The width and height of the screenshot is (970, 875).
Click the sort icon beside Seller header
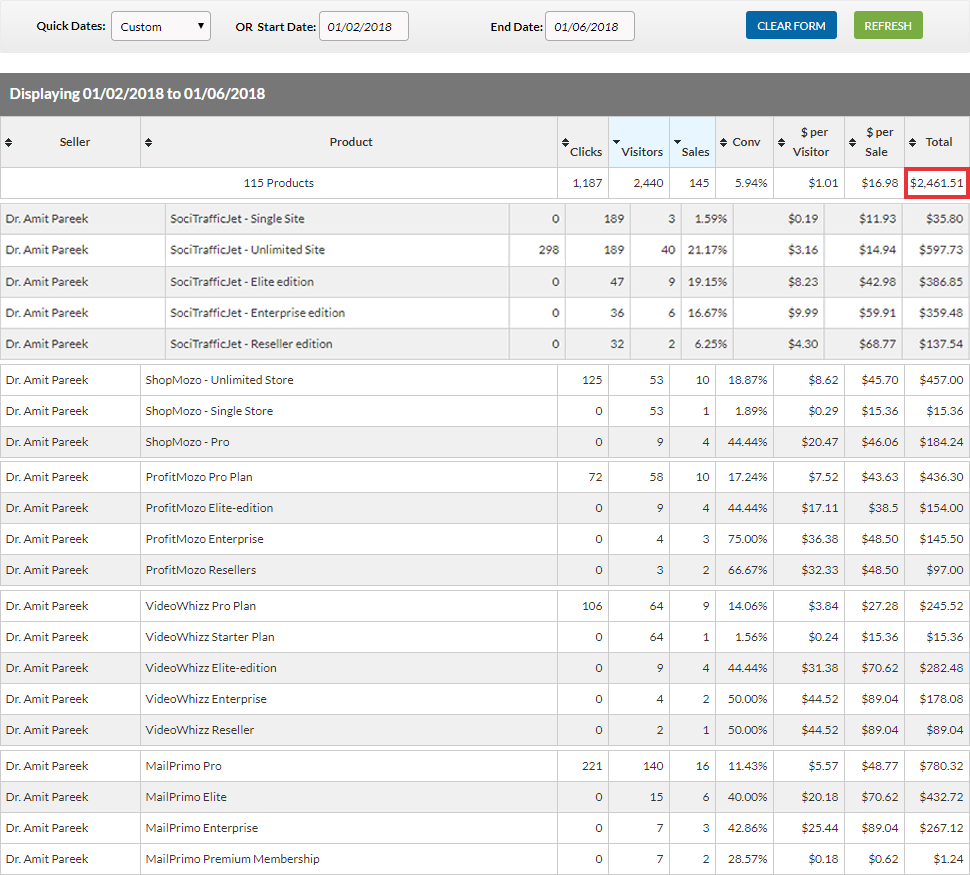pyautogui.click(x=9, y=142)
